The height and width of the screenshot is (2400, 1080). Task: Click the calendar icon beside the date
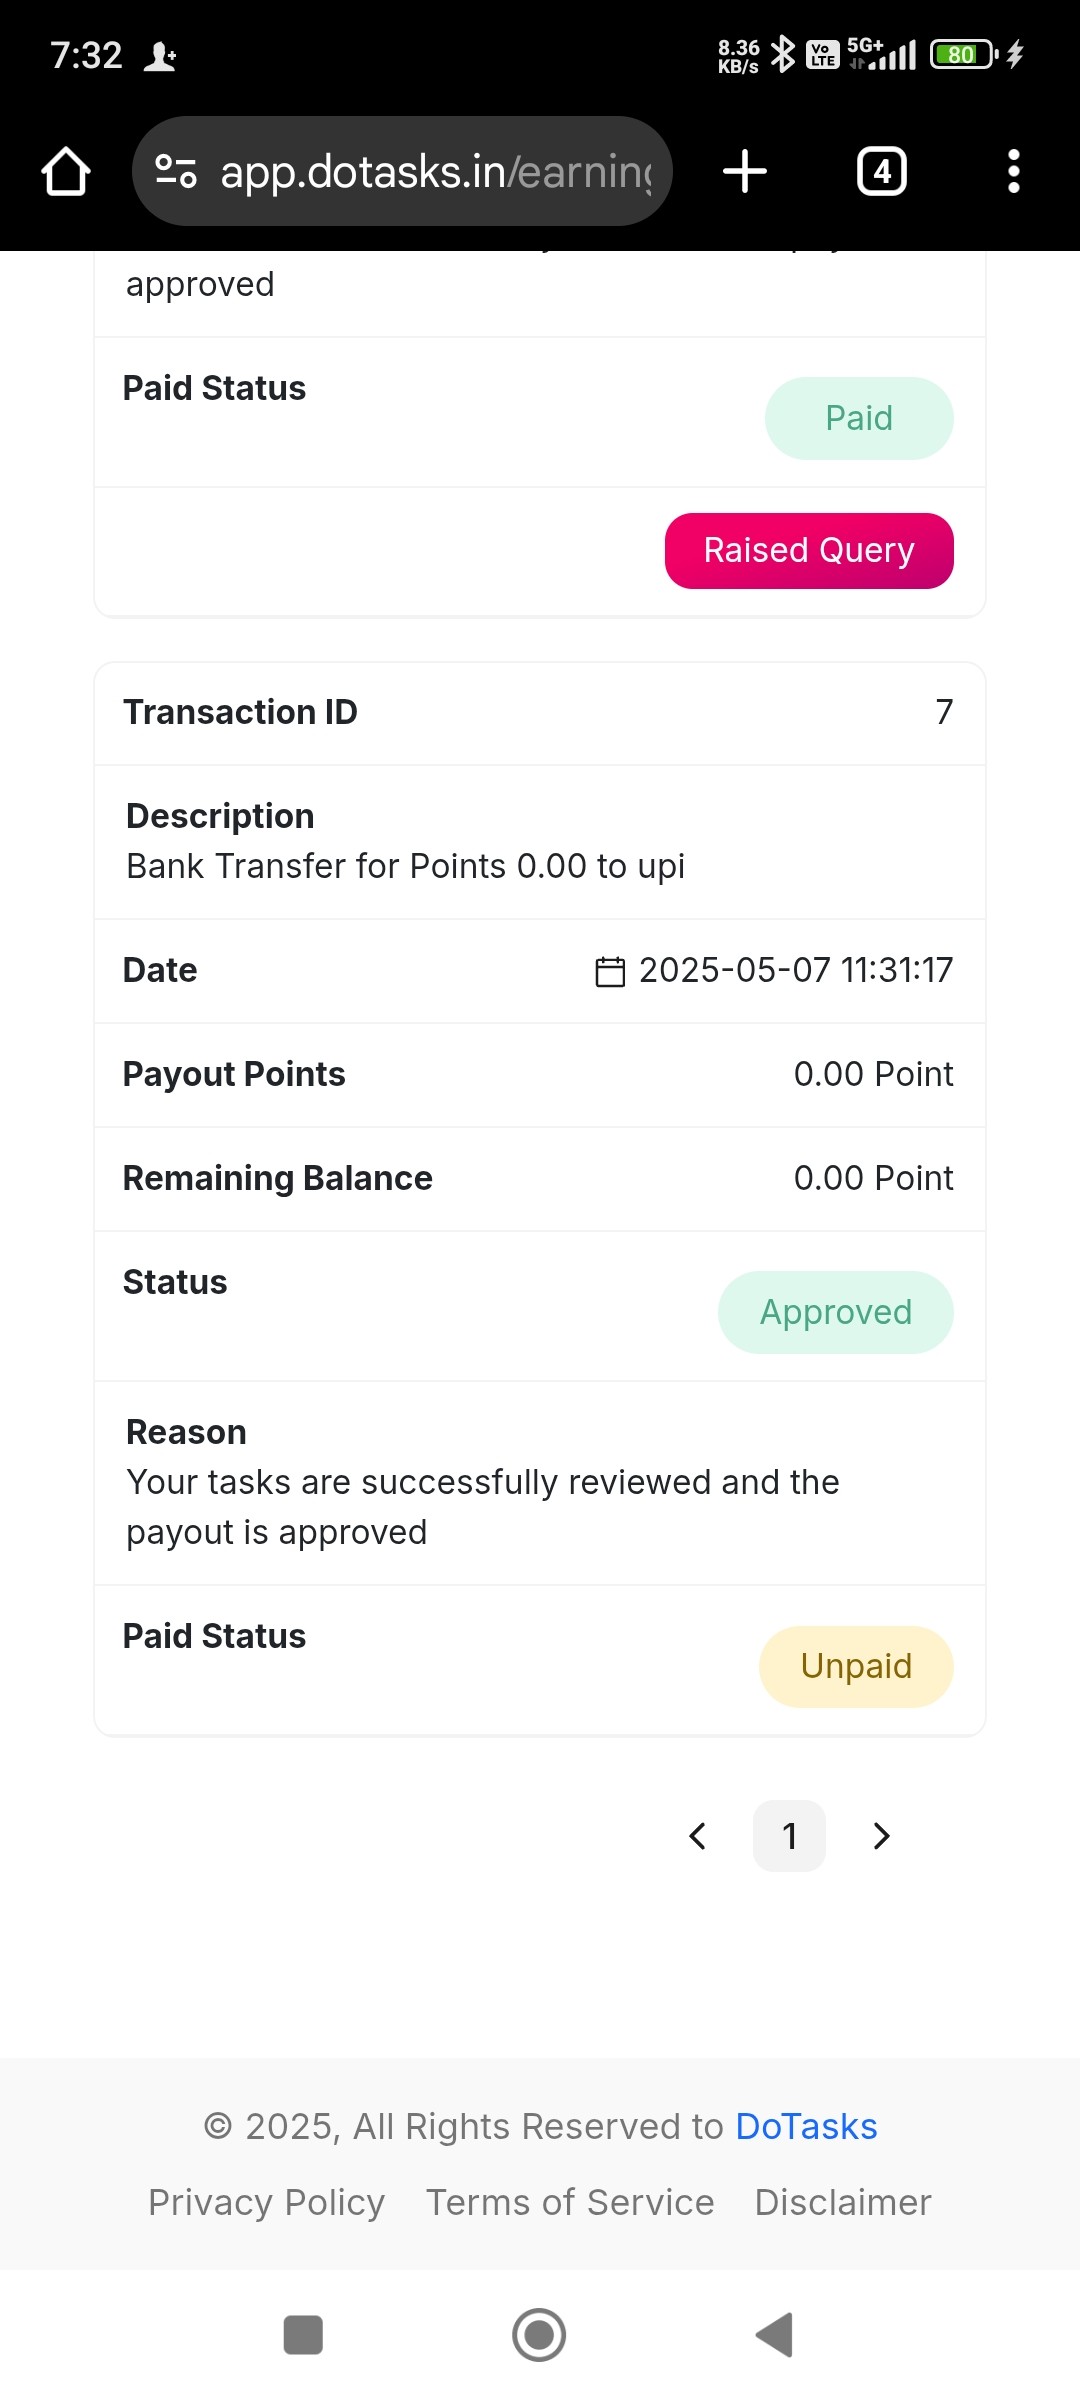pyautogui.click(x=610, y=971)
